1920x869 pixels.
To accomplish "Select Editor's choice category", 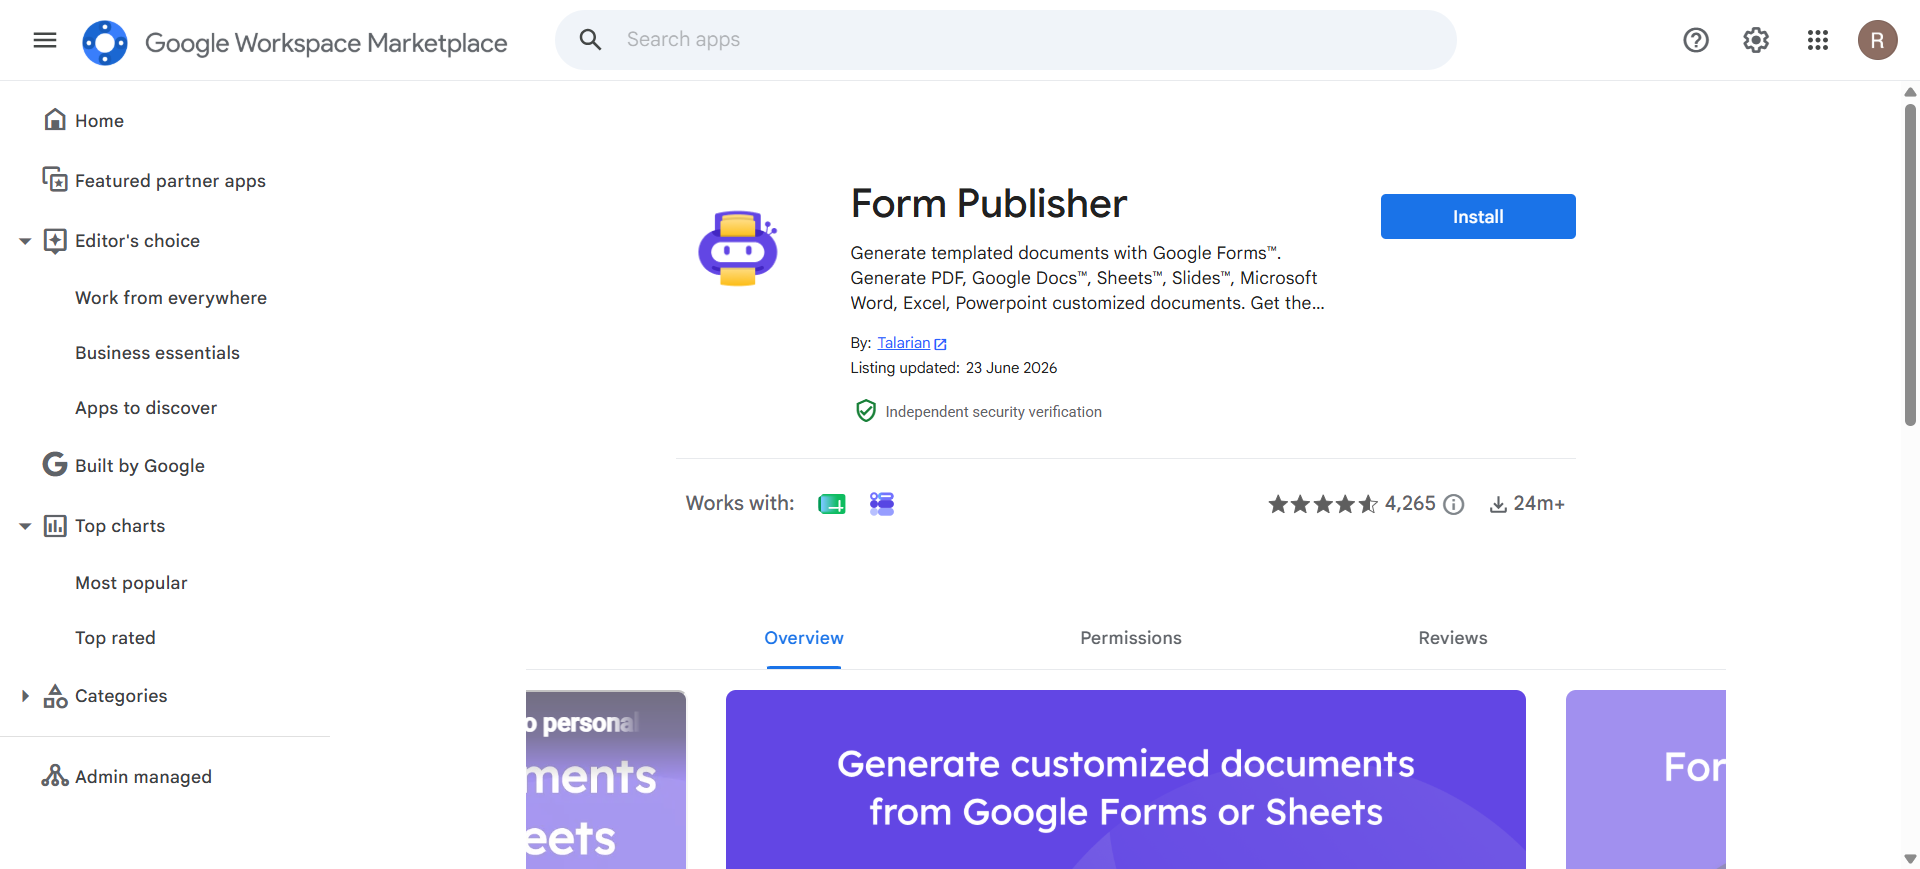I will pyautogui.click(x=137, y=241).
